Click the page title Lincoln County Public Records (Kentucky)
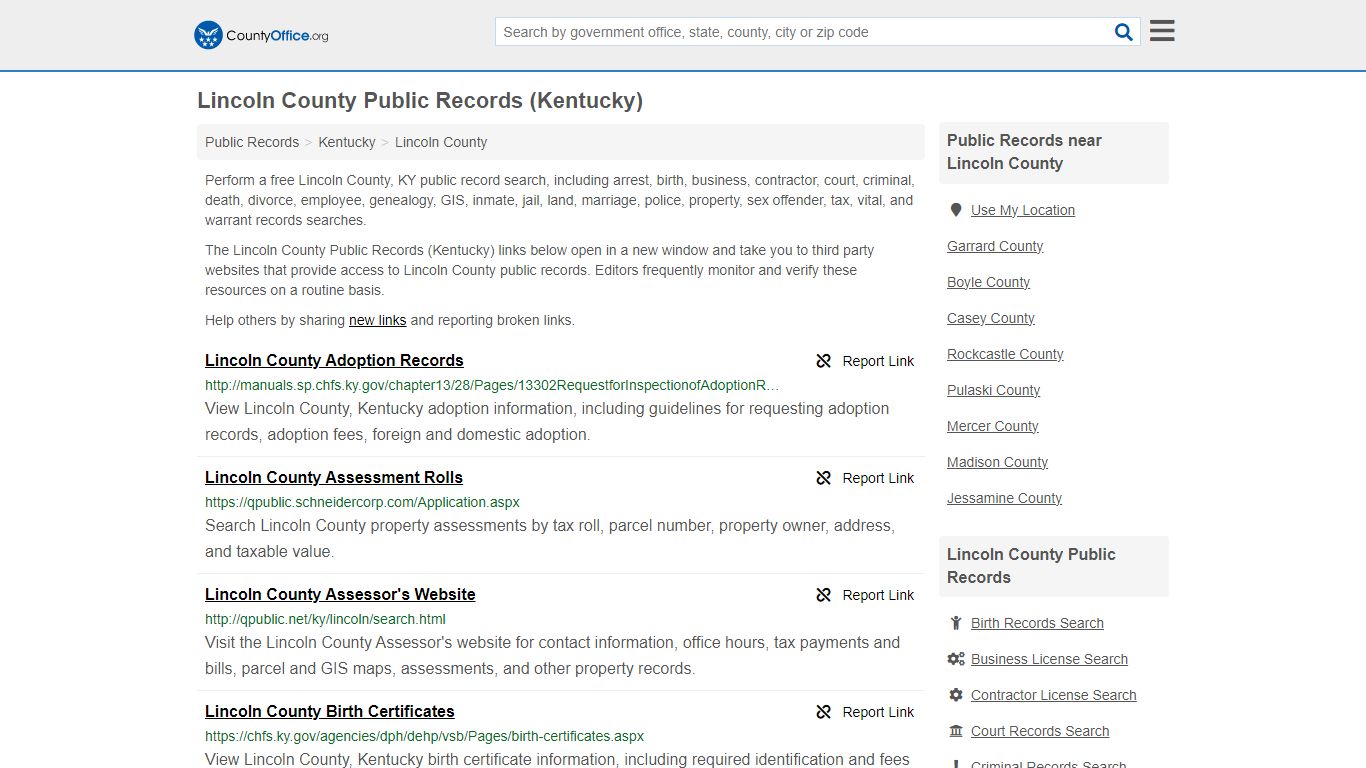This screenshot has width=1366, height=768. click(x=420, y=100)
